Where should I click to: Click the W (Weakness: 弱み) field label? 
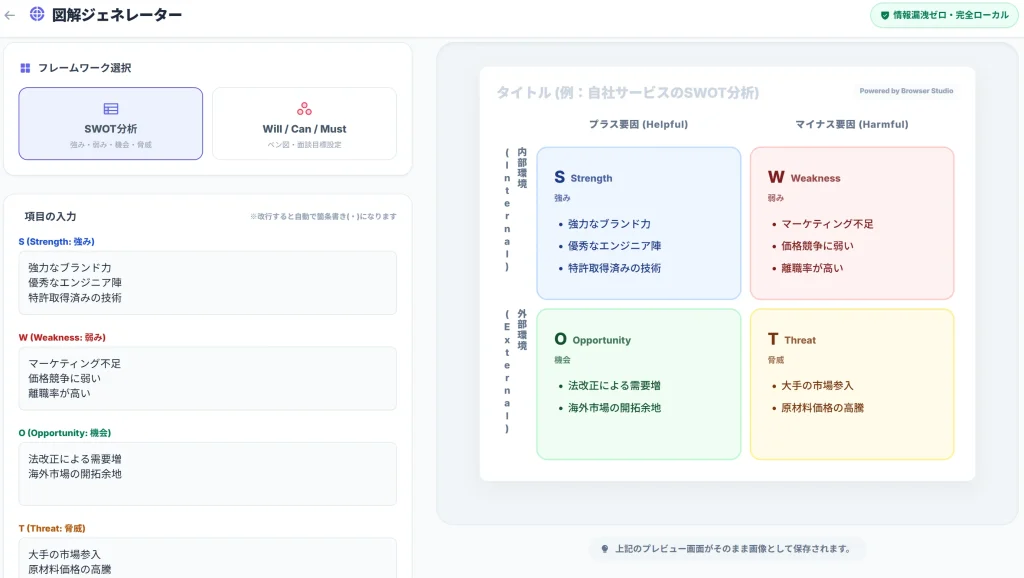[x=62, y=338]
